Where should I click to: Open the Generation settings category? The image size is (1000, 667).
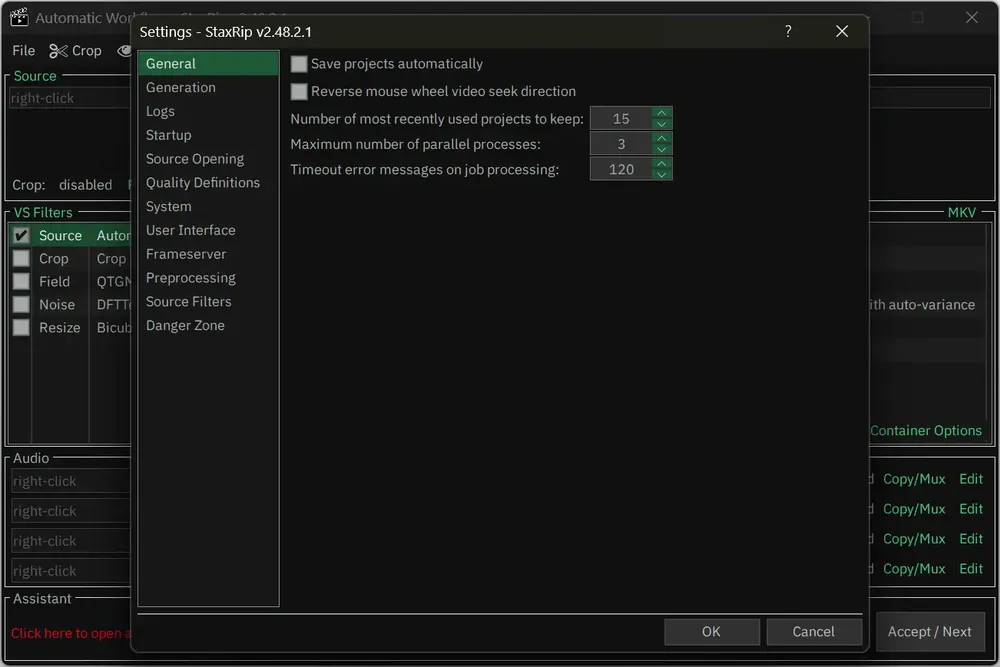(209, 87)
